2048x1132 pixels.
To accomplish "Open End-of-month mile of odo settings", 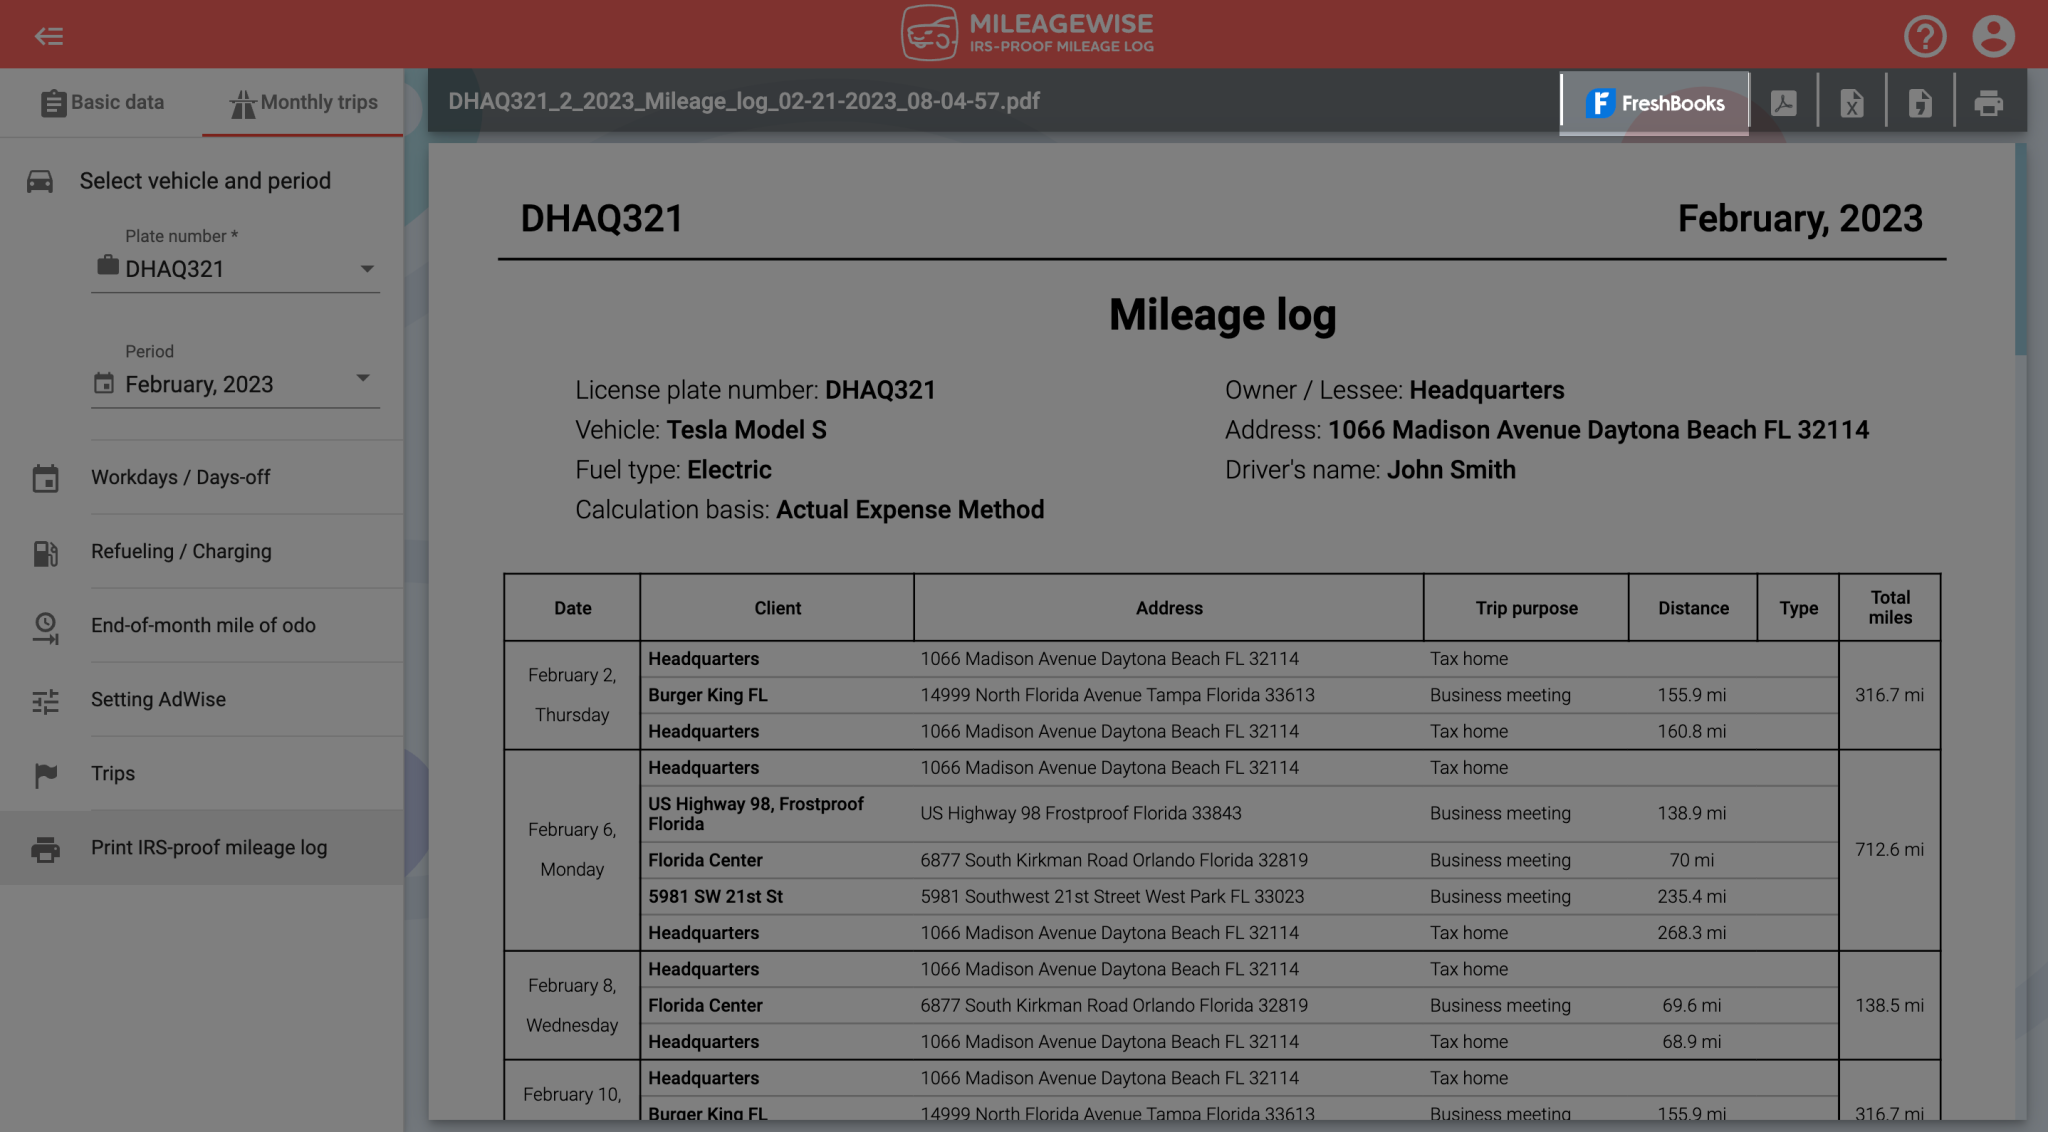I will click(x=203, y=625).
